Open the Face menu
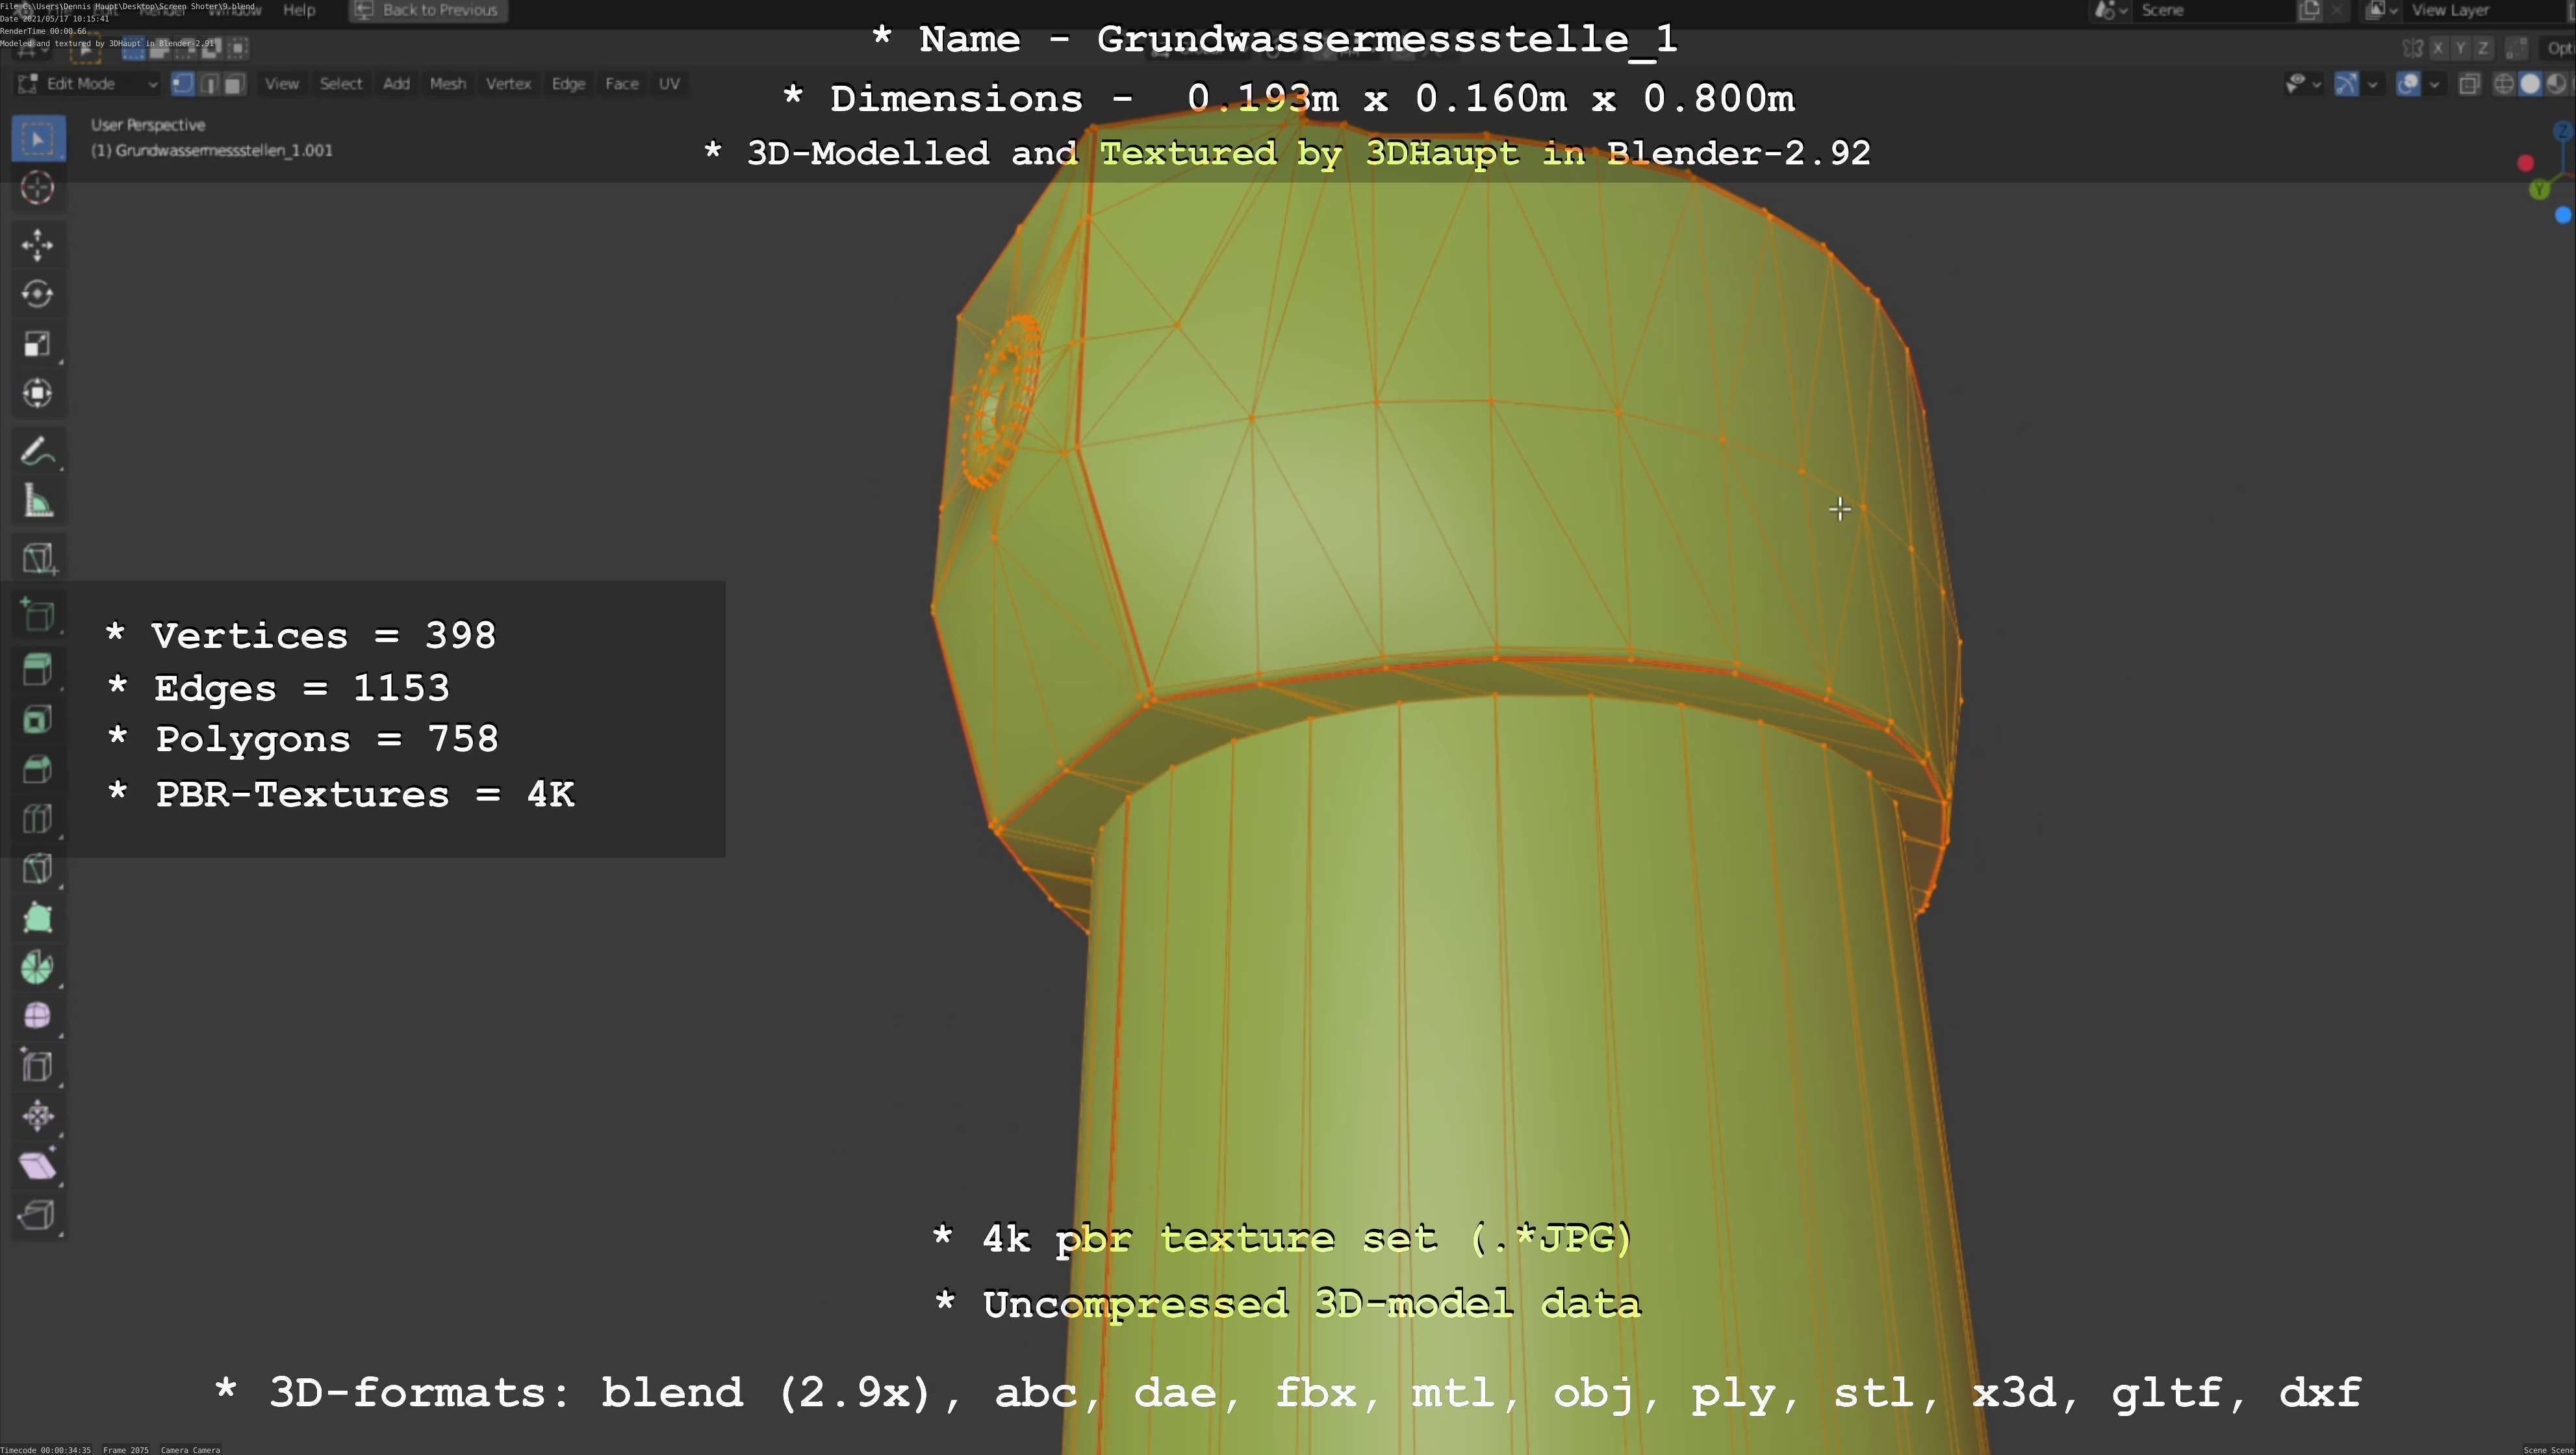The image size is (2576, 1455). tap(621, 84)
